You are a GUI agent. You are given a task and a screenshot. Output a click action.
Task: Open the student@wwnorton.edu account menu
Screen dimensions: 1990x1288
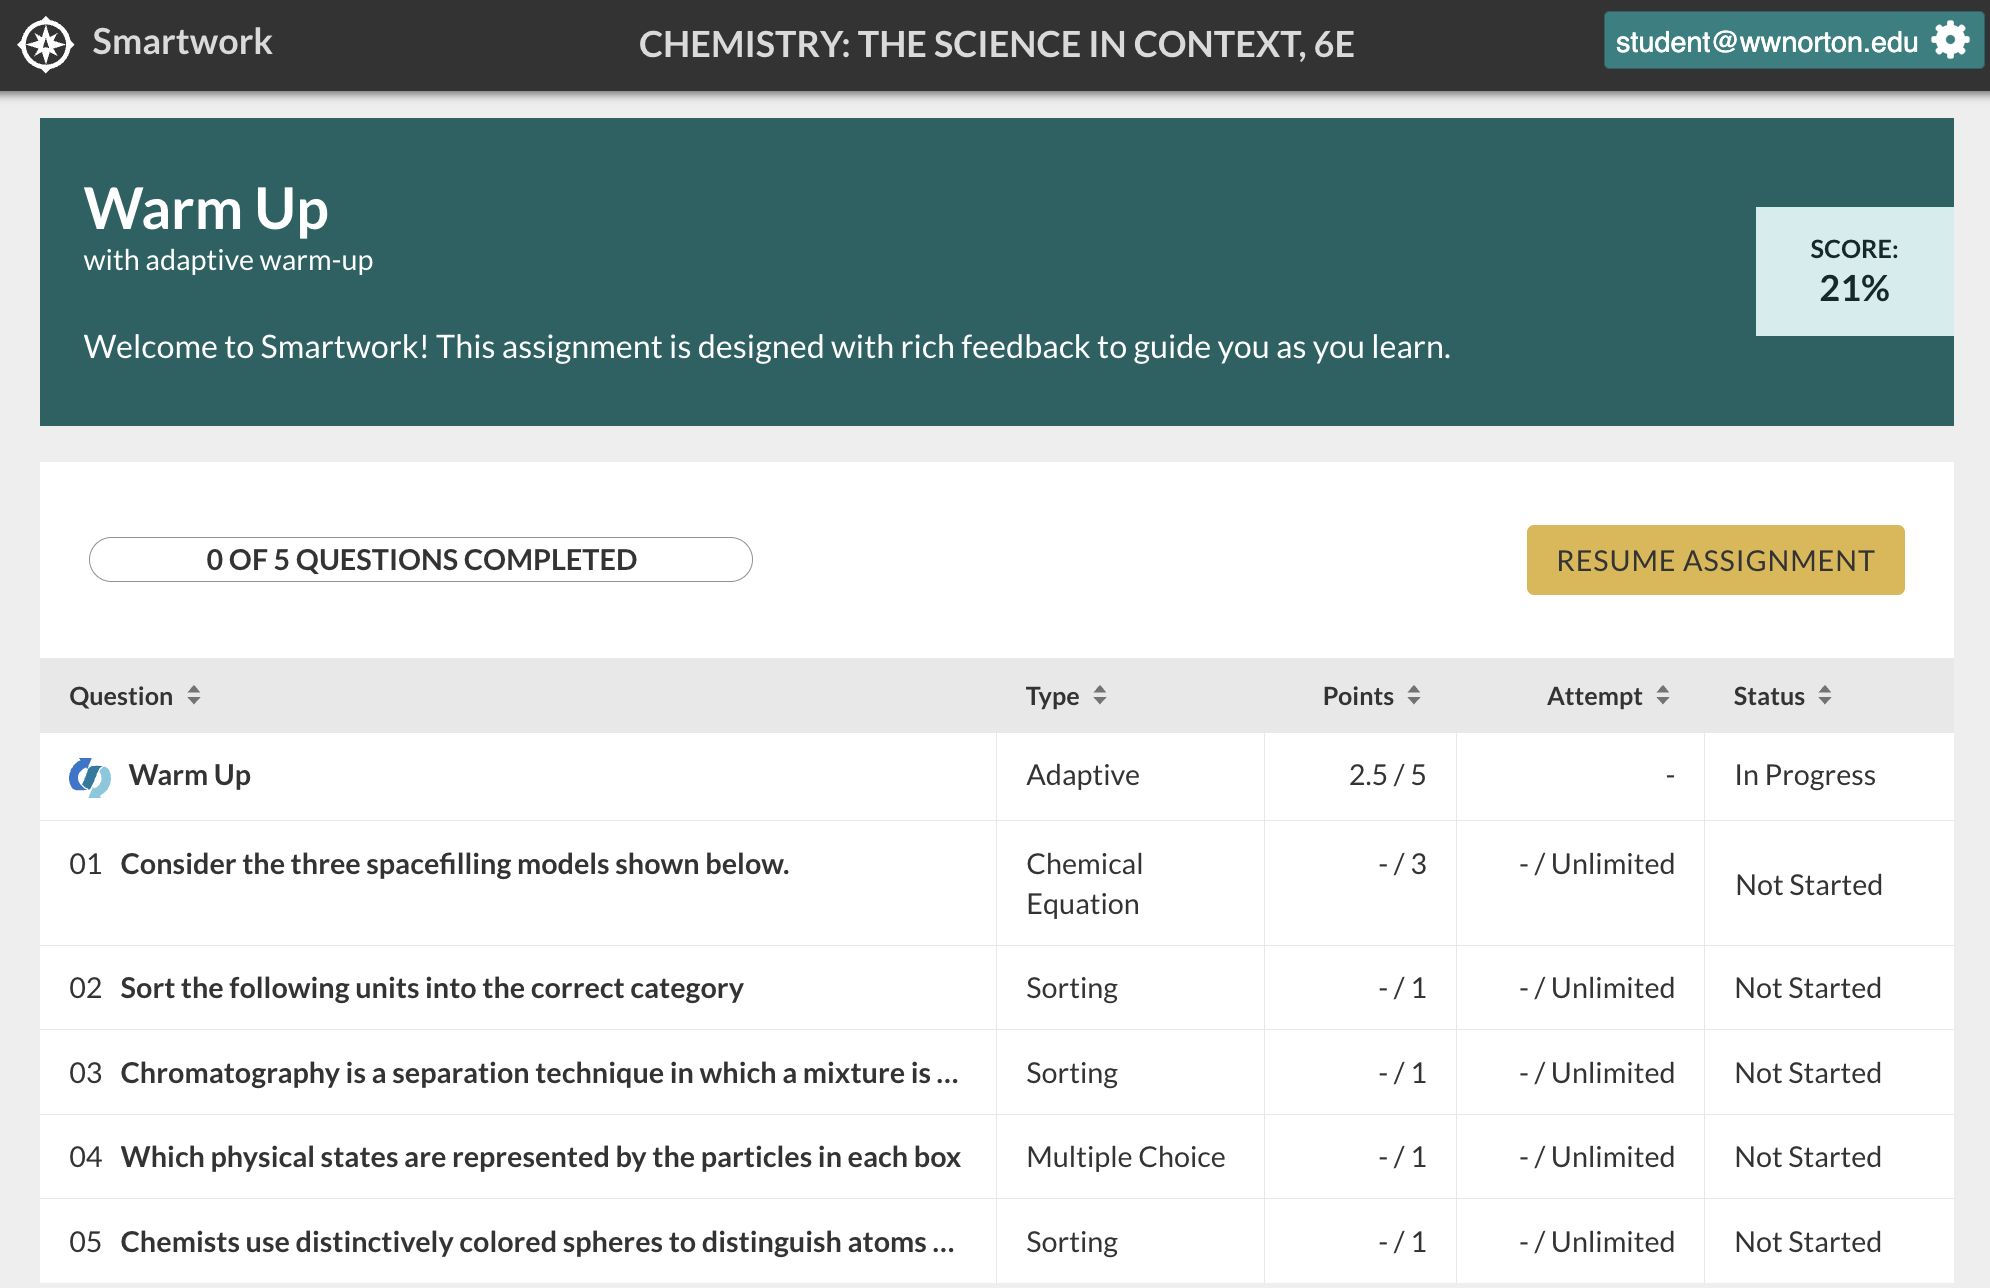click(x=1766, y=42)
